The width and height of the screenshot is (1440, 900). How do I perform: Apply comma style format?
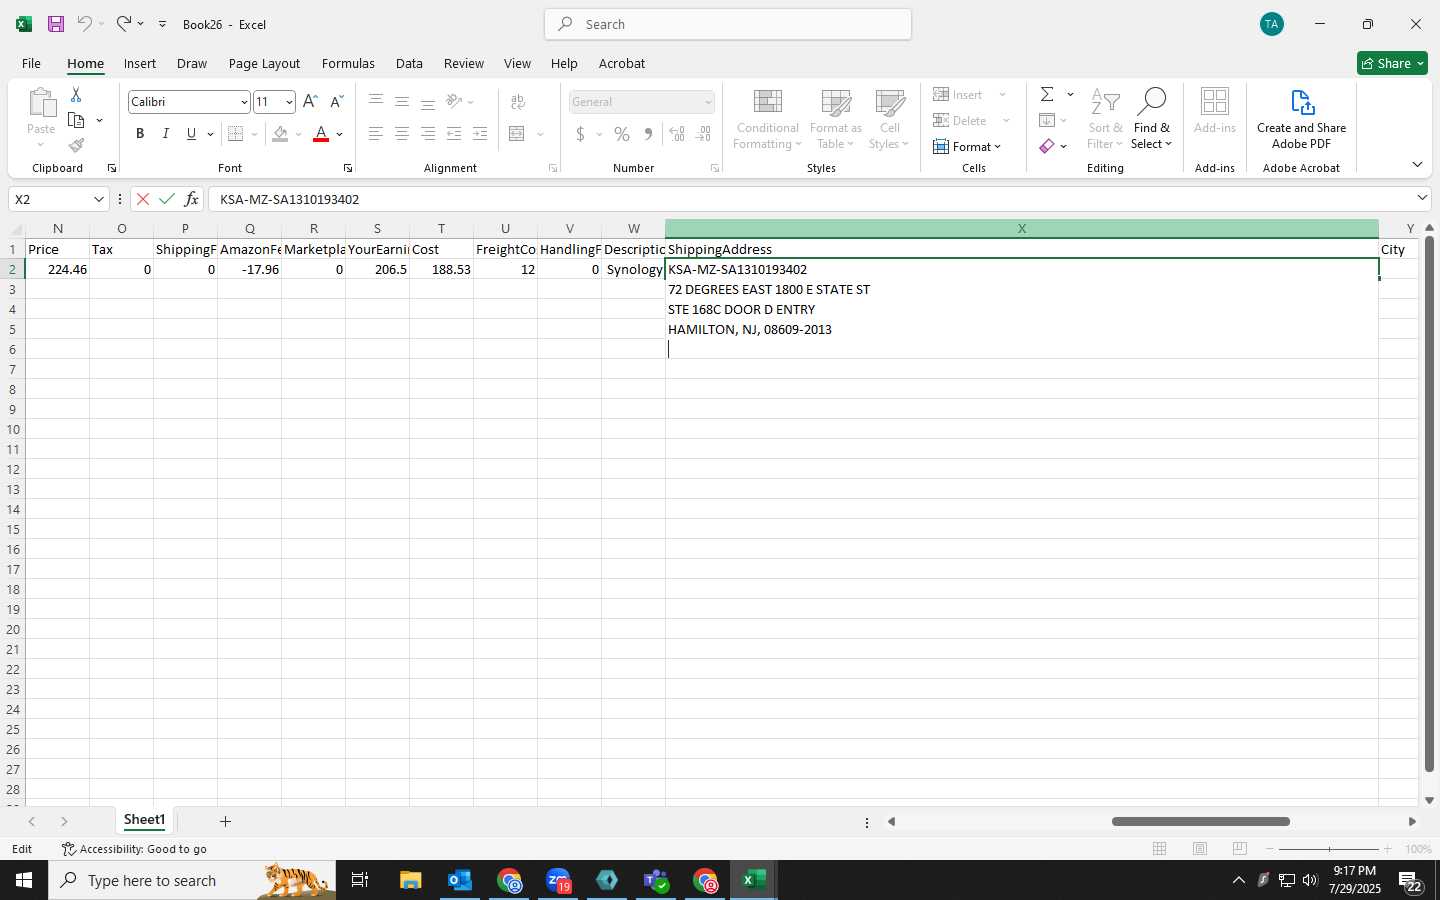click(x=648, y=134)
